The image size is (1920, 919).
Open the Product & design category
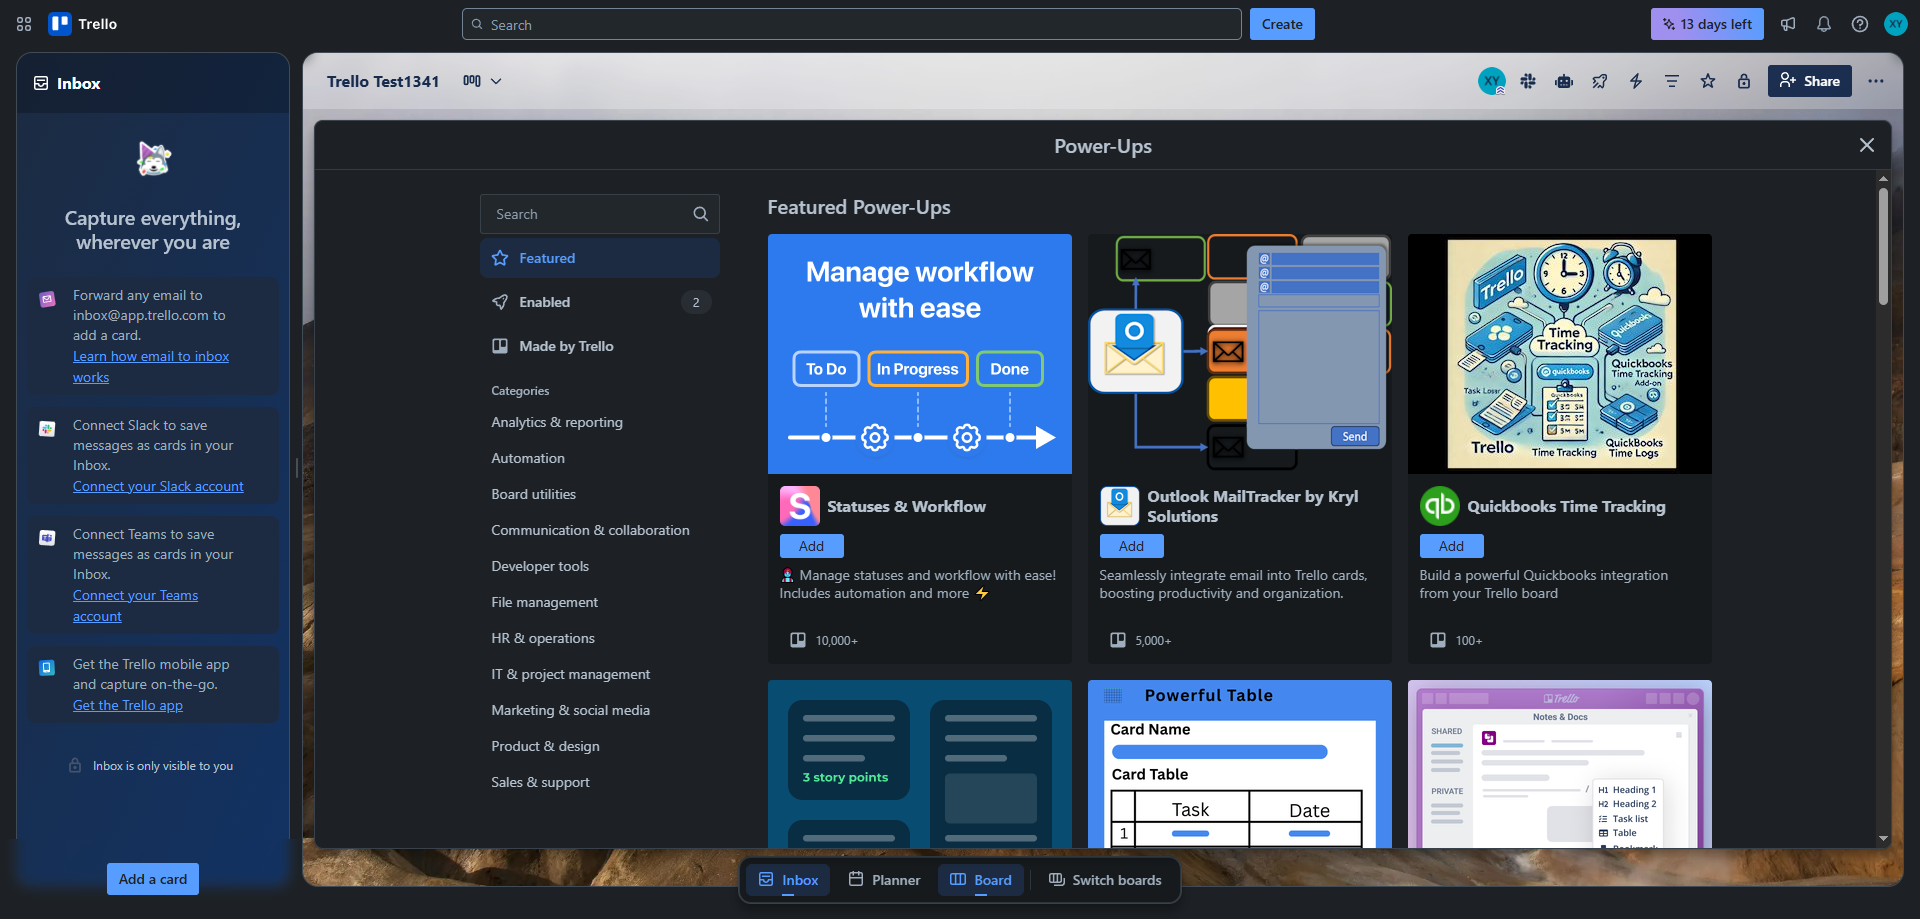click(545, 746)
